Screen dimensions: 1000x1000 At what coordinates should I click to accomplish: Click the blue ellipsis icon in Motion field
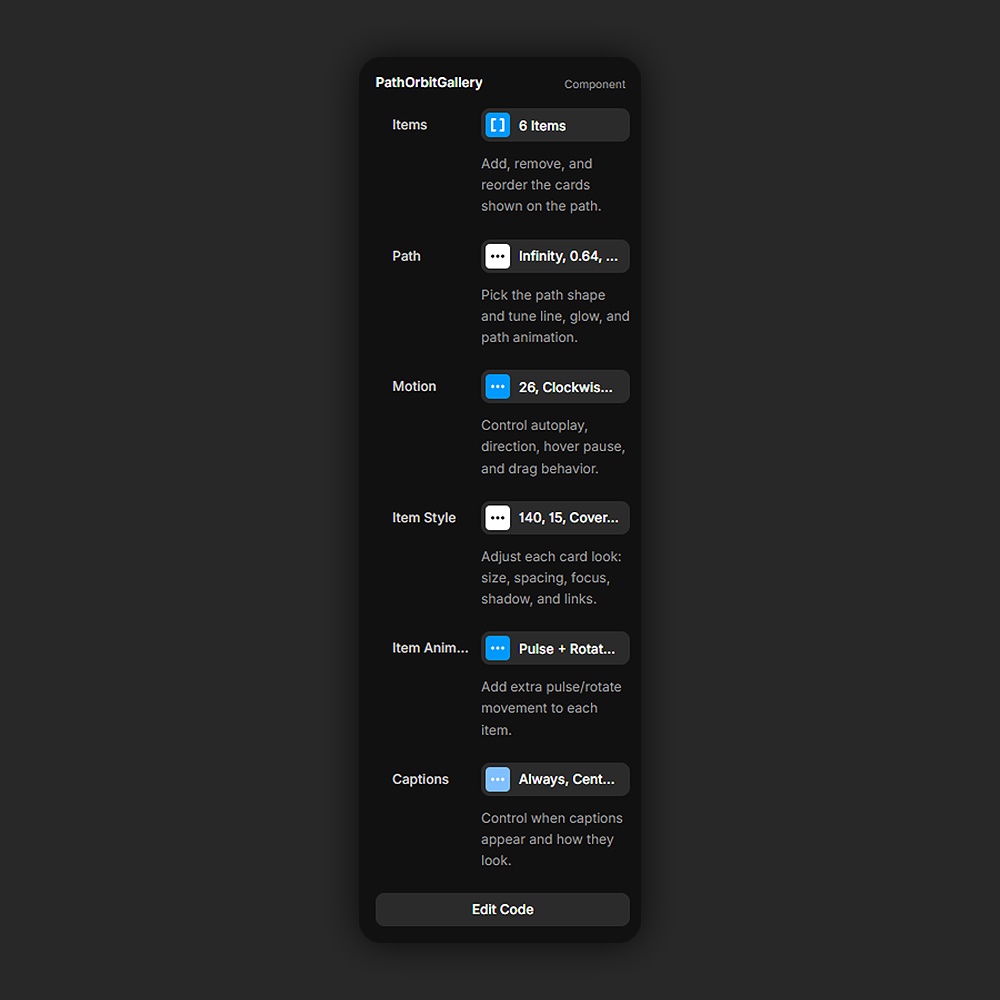[x=497, y=386]
